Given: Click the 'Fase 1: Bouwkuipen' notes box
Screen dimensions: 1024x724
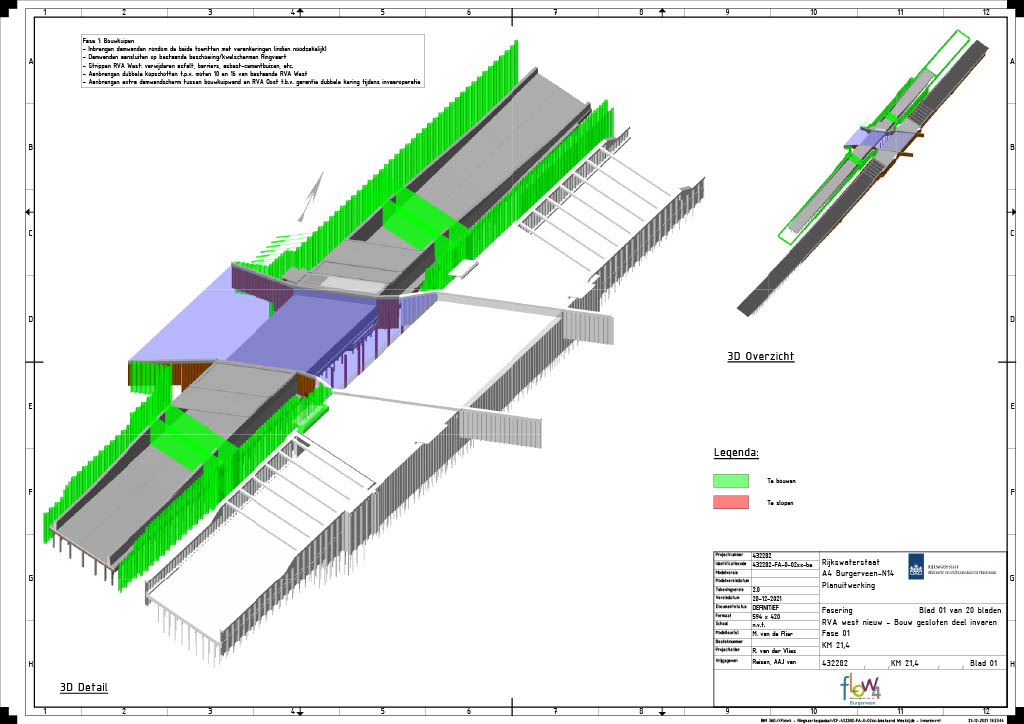Looking at the screenshot, I should click(252, 63).
